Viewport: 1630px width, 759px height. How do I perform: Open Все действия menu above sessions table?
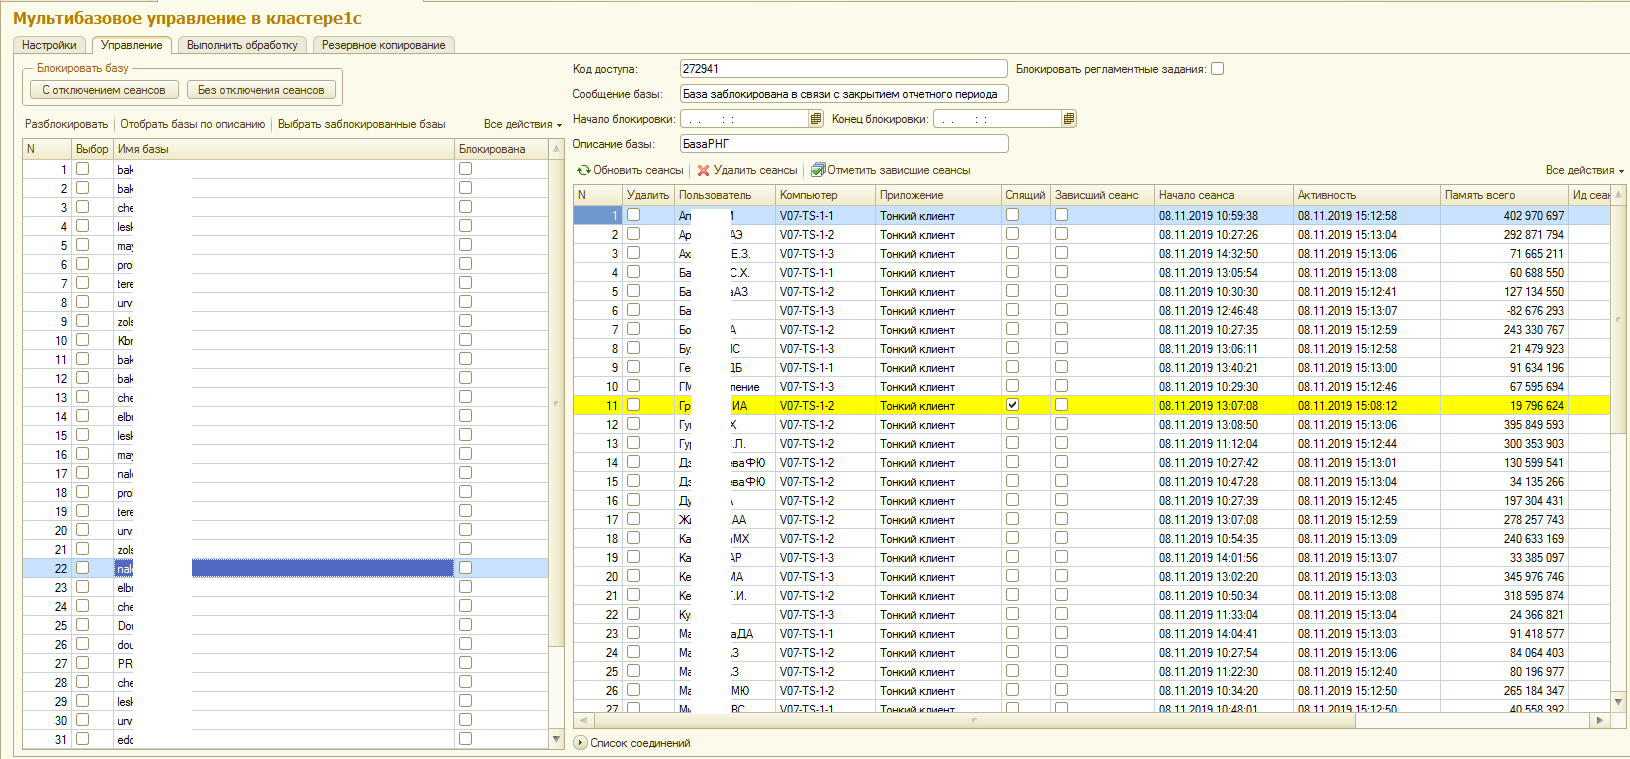coord(1584,170)
